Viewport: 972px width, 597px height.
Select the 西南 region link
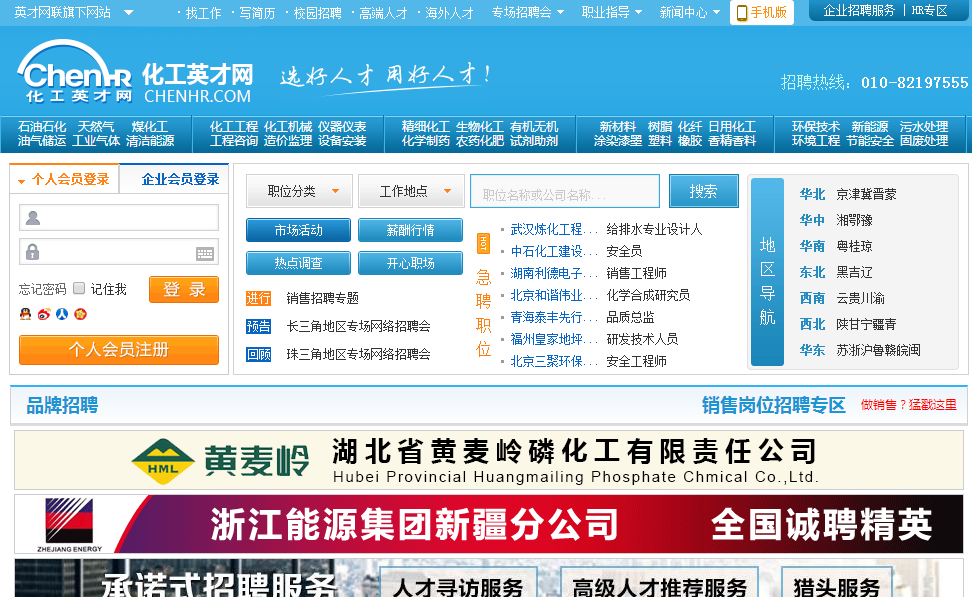(x=812, y=298)
